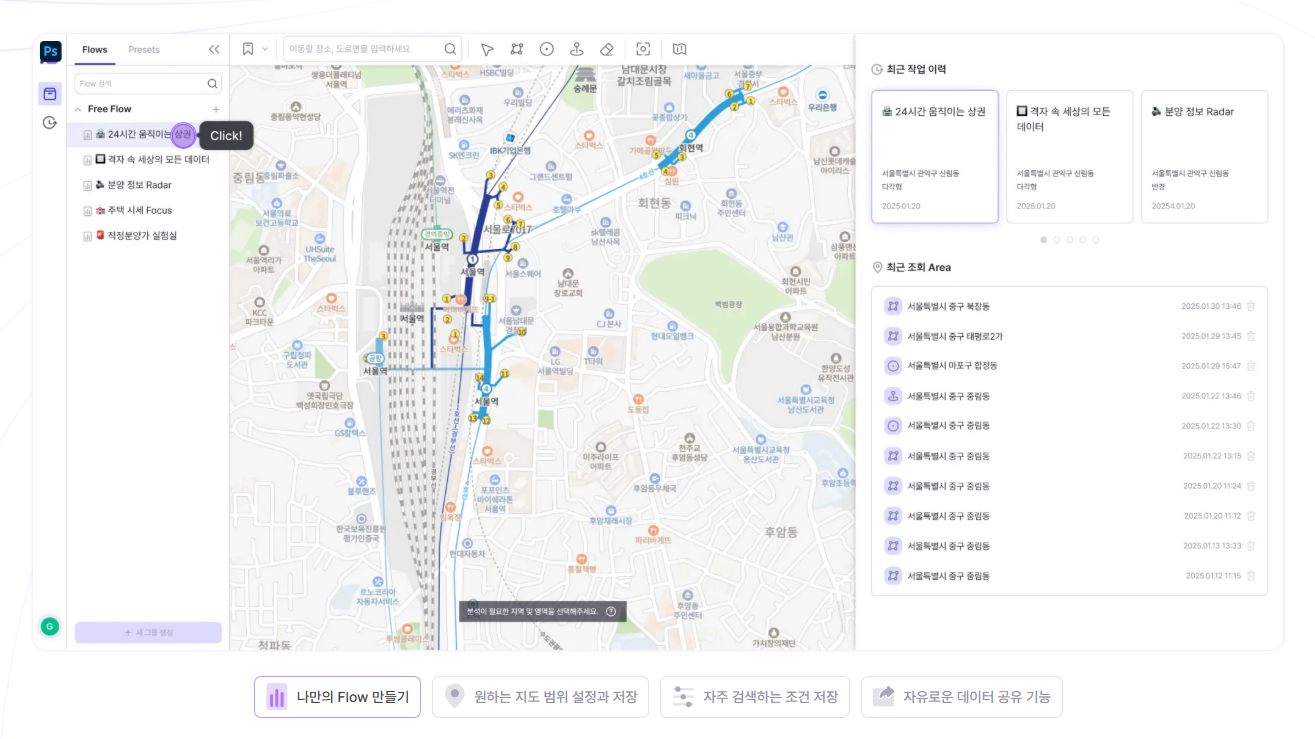Image resolution: width=1315 pixels, height=739 pixels.
Task: Select the 나만의 Flow 만들기 tab
Action: point(338,697)
